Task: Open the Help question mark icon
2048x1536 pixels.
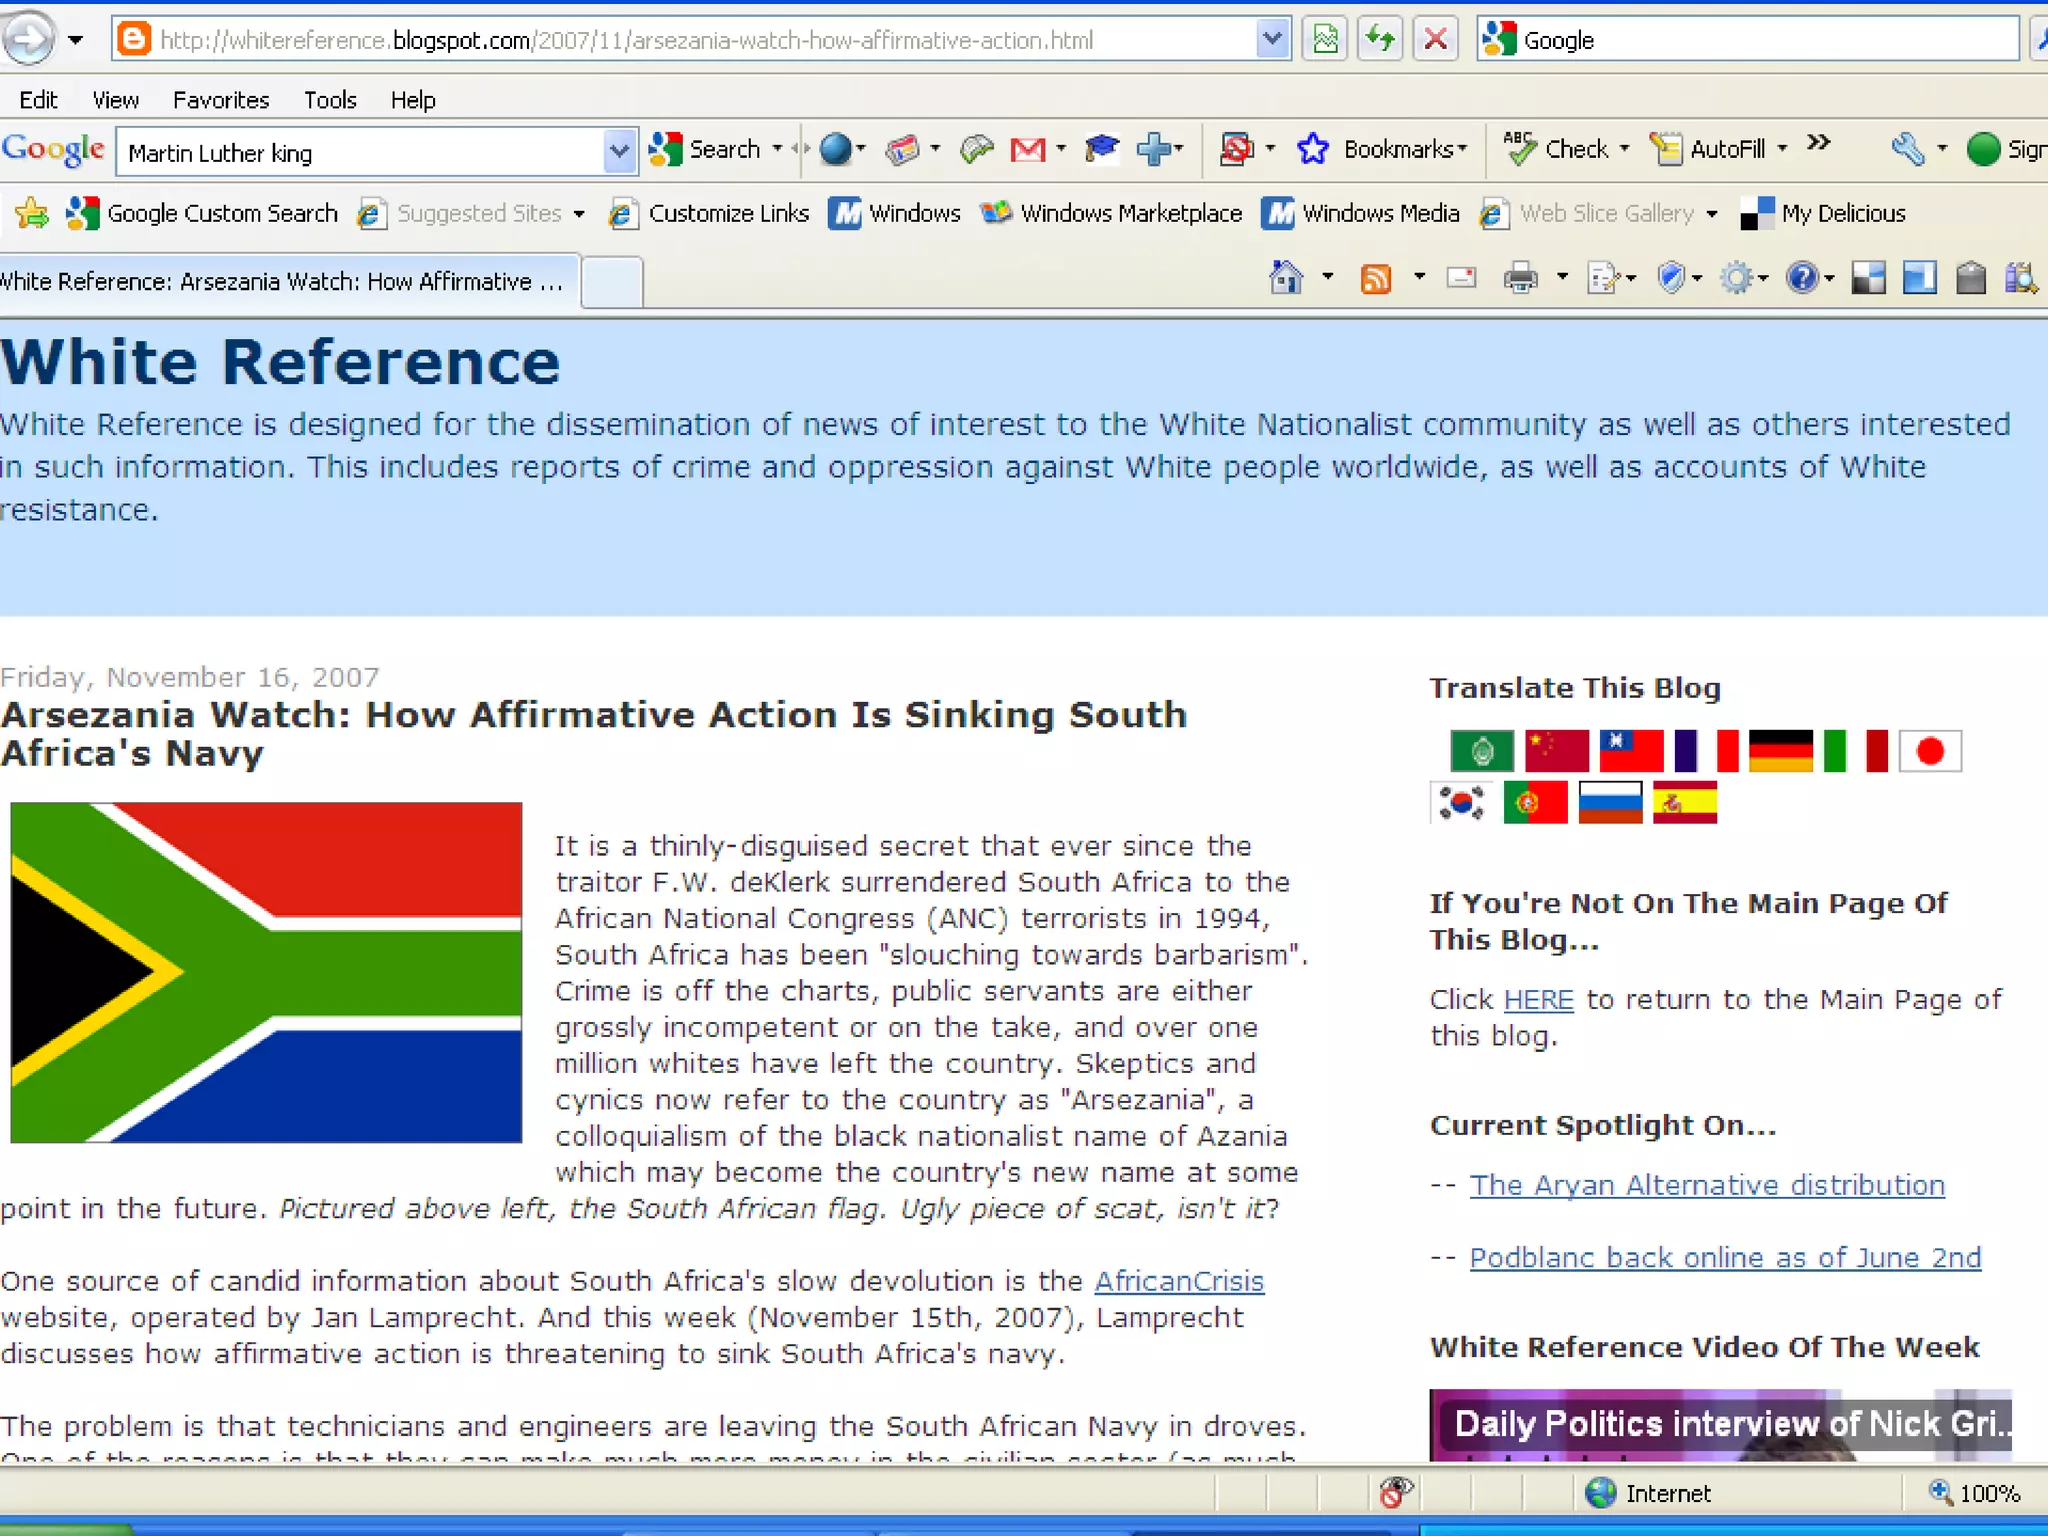Action: pos(1802,278)
